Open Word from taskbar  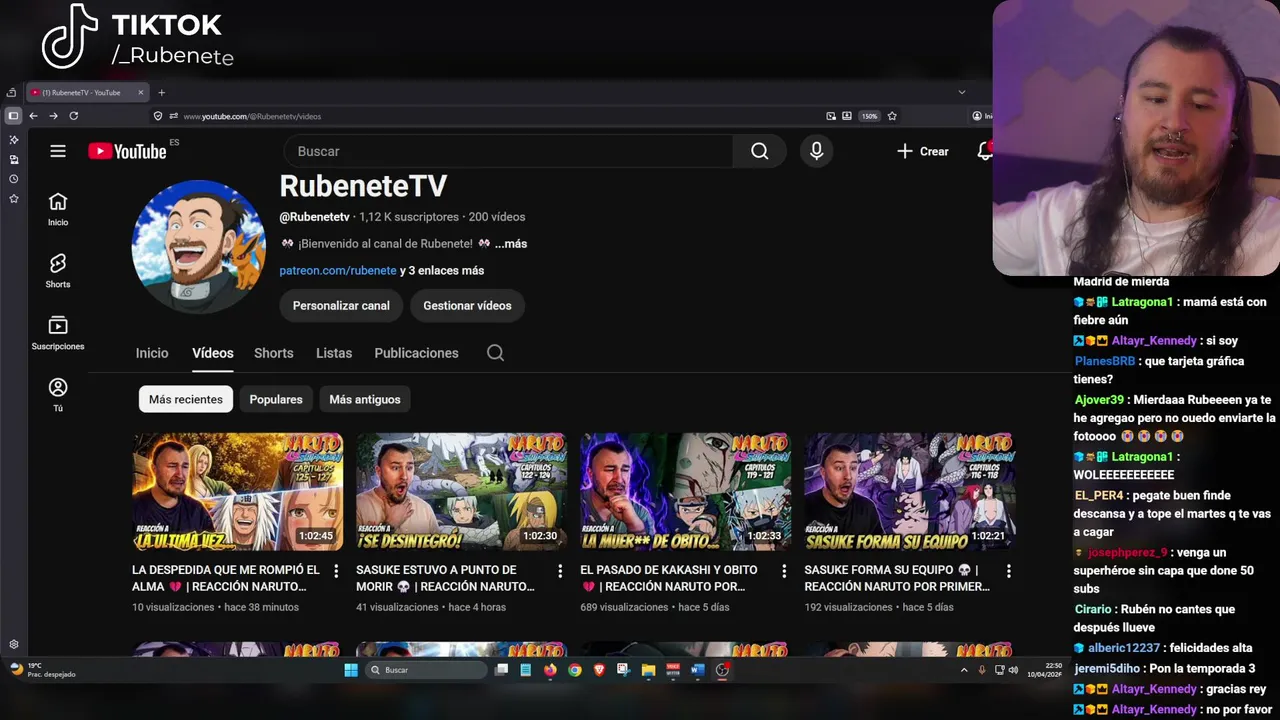point(698,670)
